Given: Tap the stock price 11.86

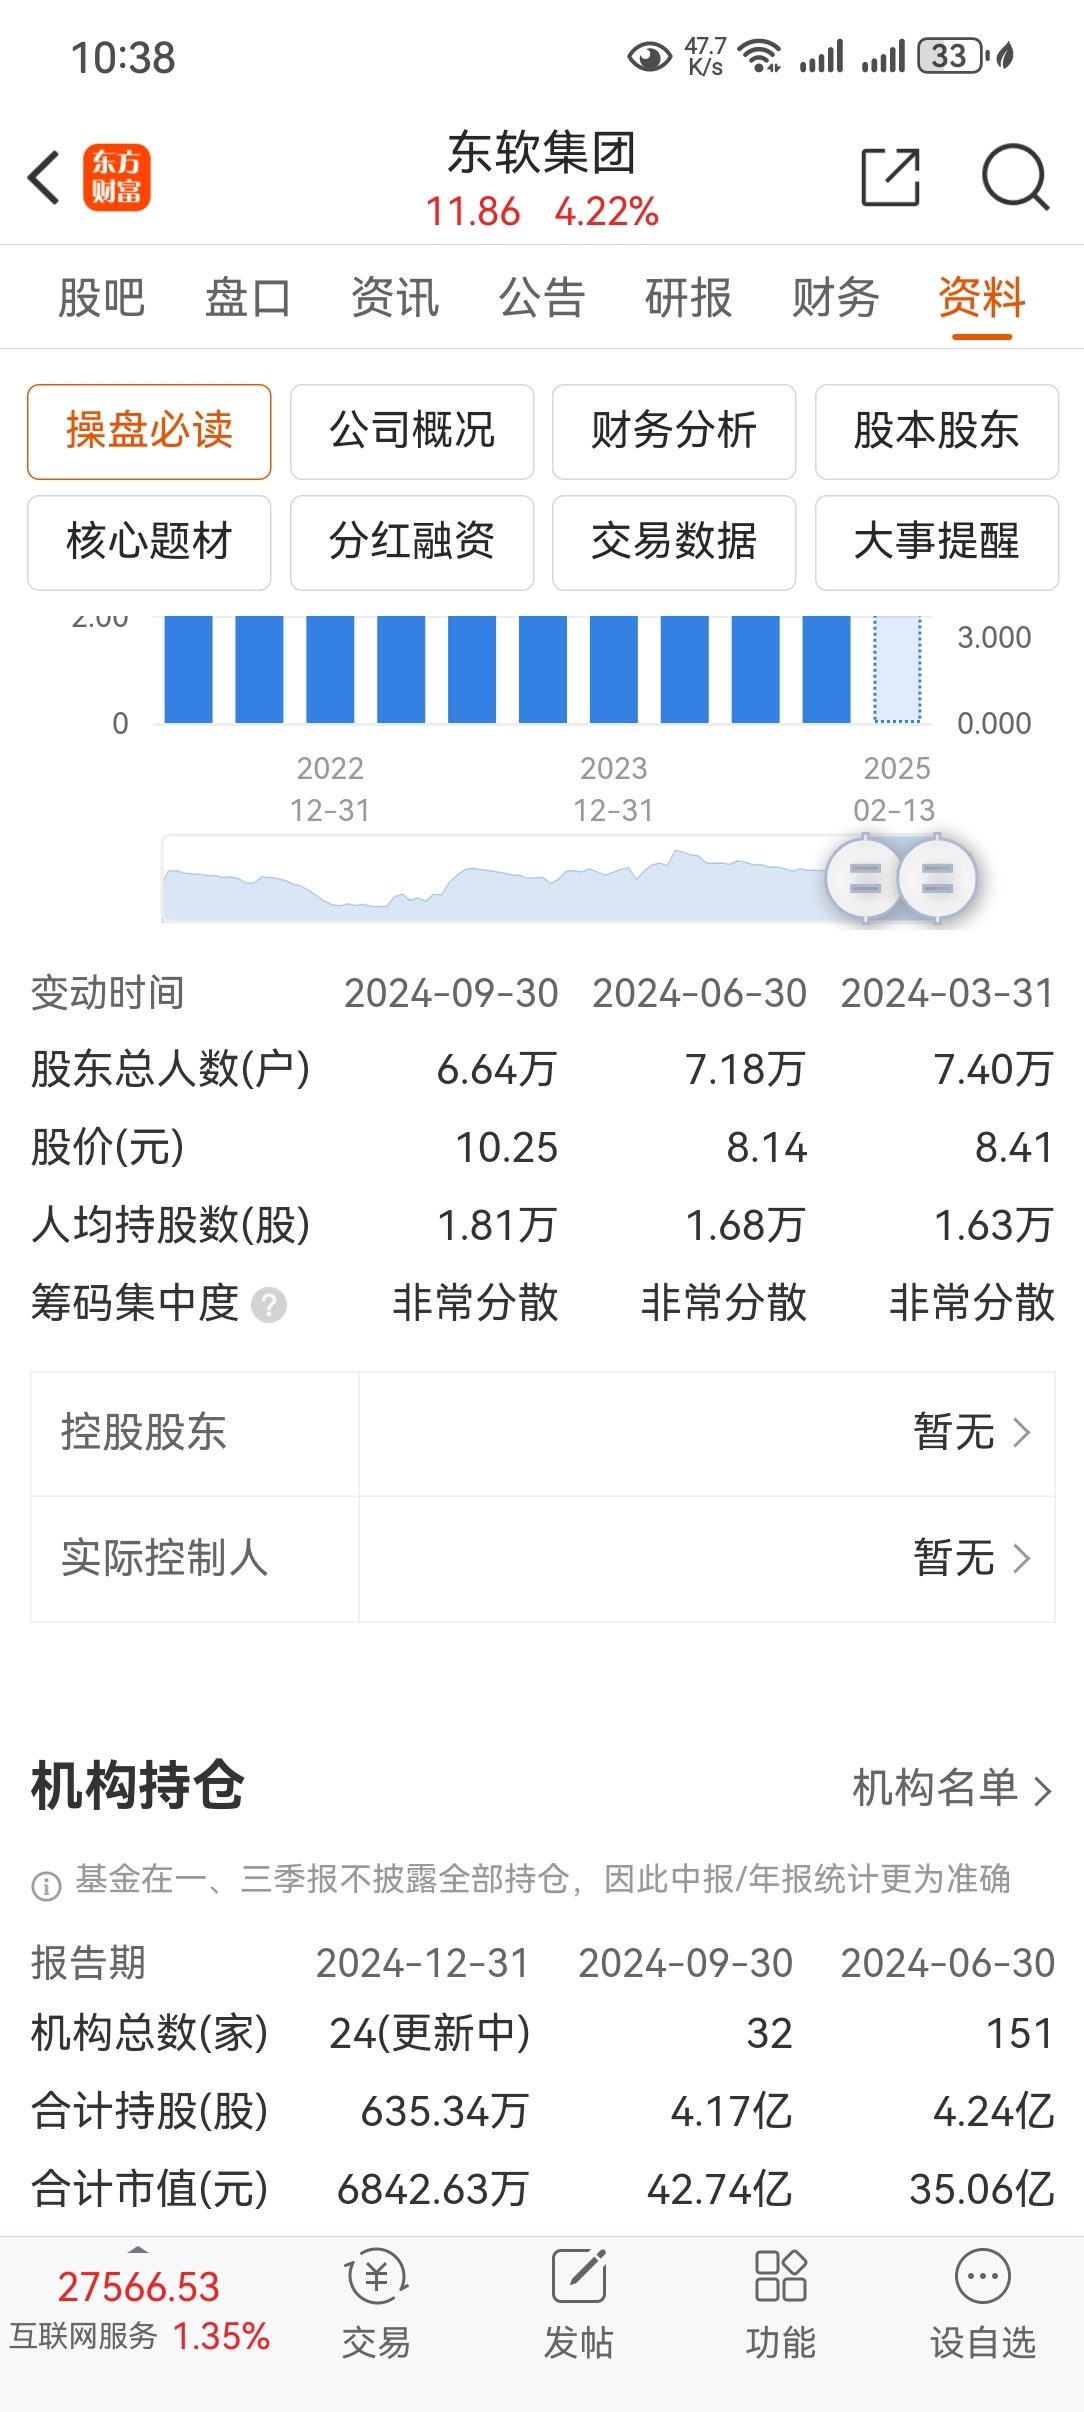Looking at the screenshot, I should pos(473,212).
